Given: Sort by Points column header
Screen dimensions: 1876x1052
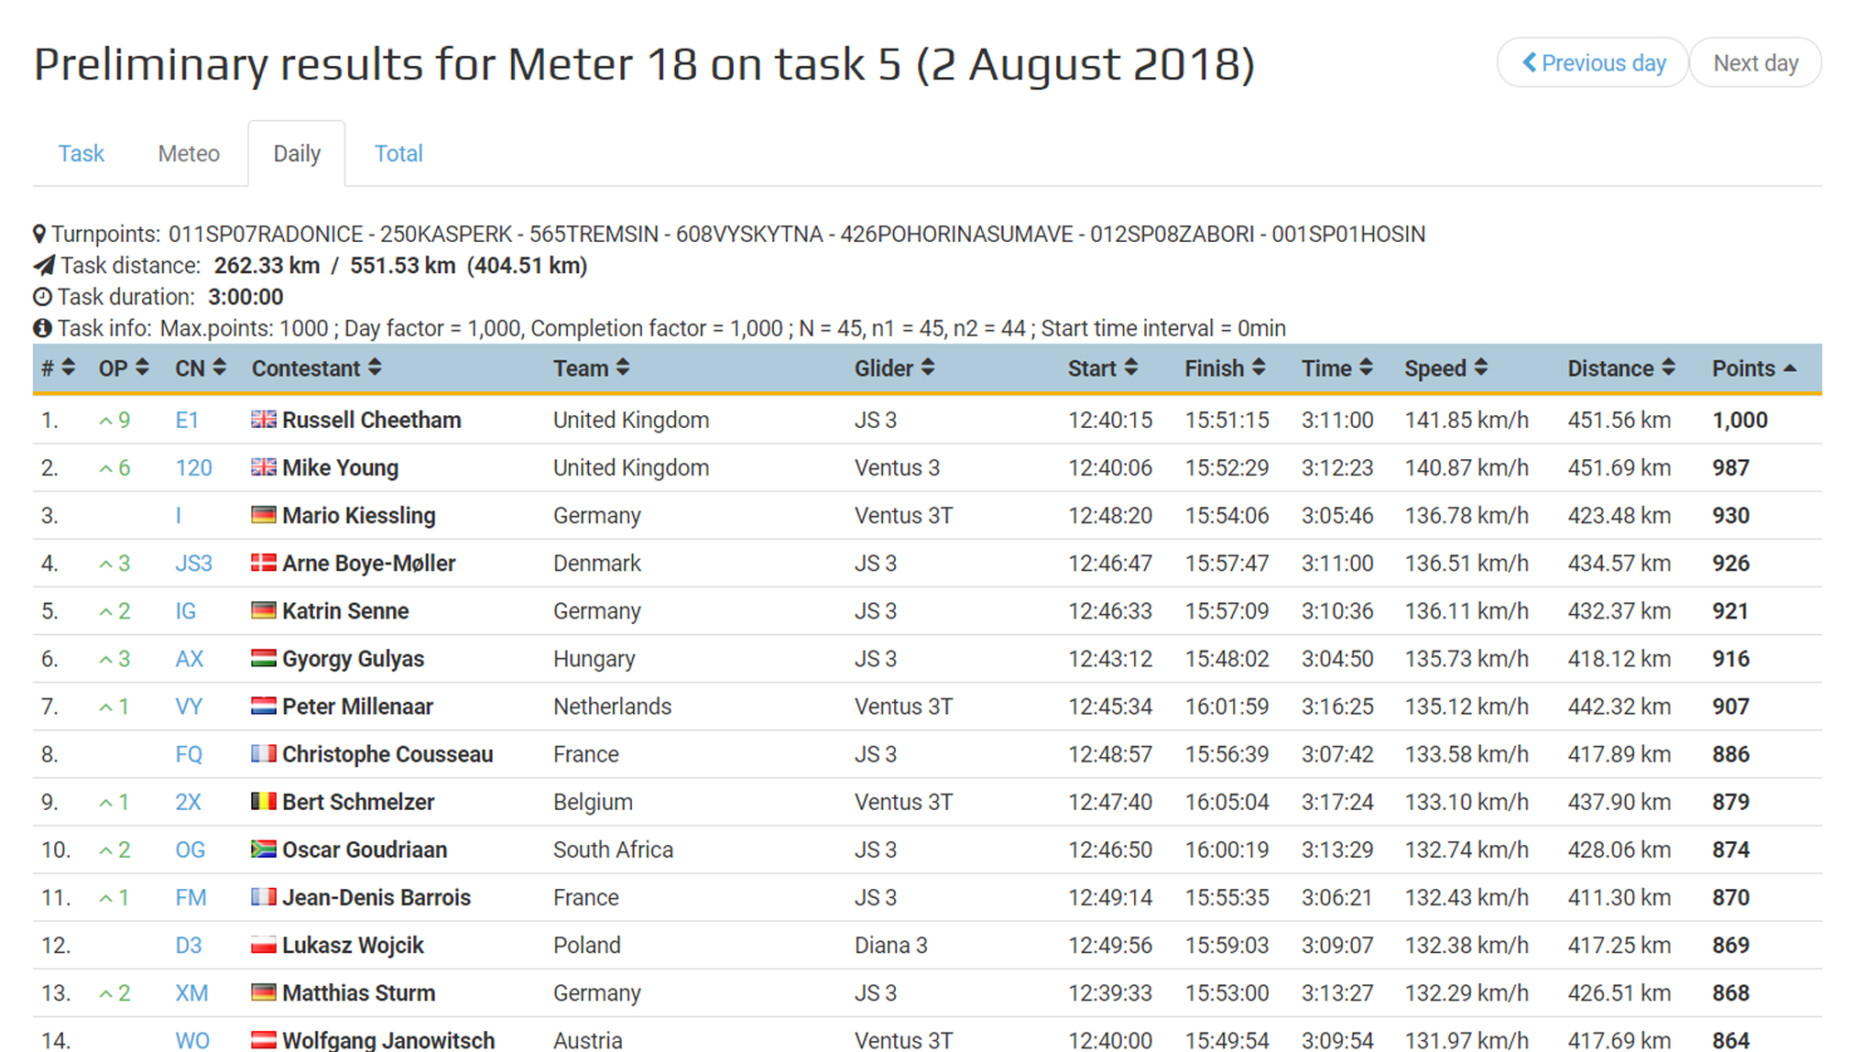Looking at the screenshot, I should click(x=1753, y=369).
